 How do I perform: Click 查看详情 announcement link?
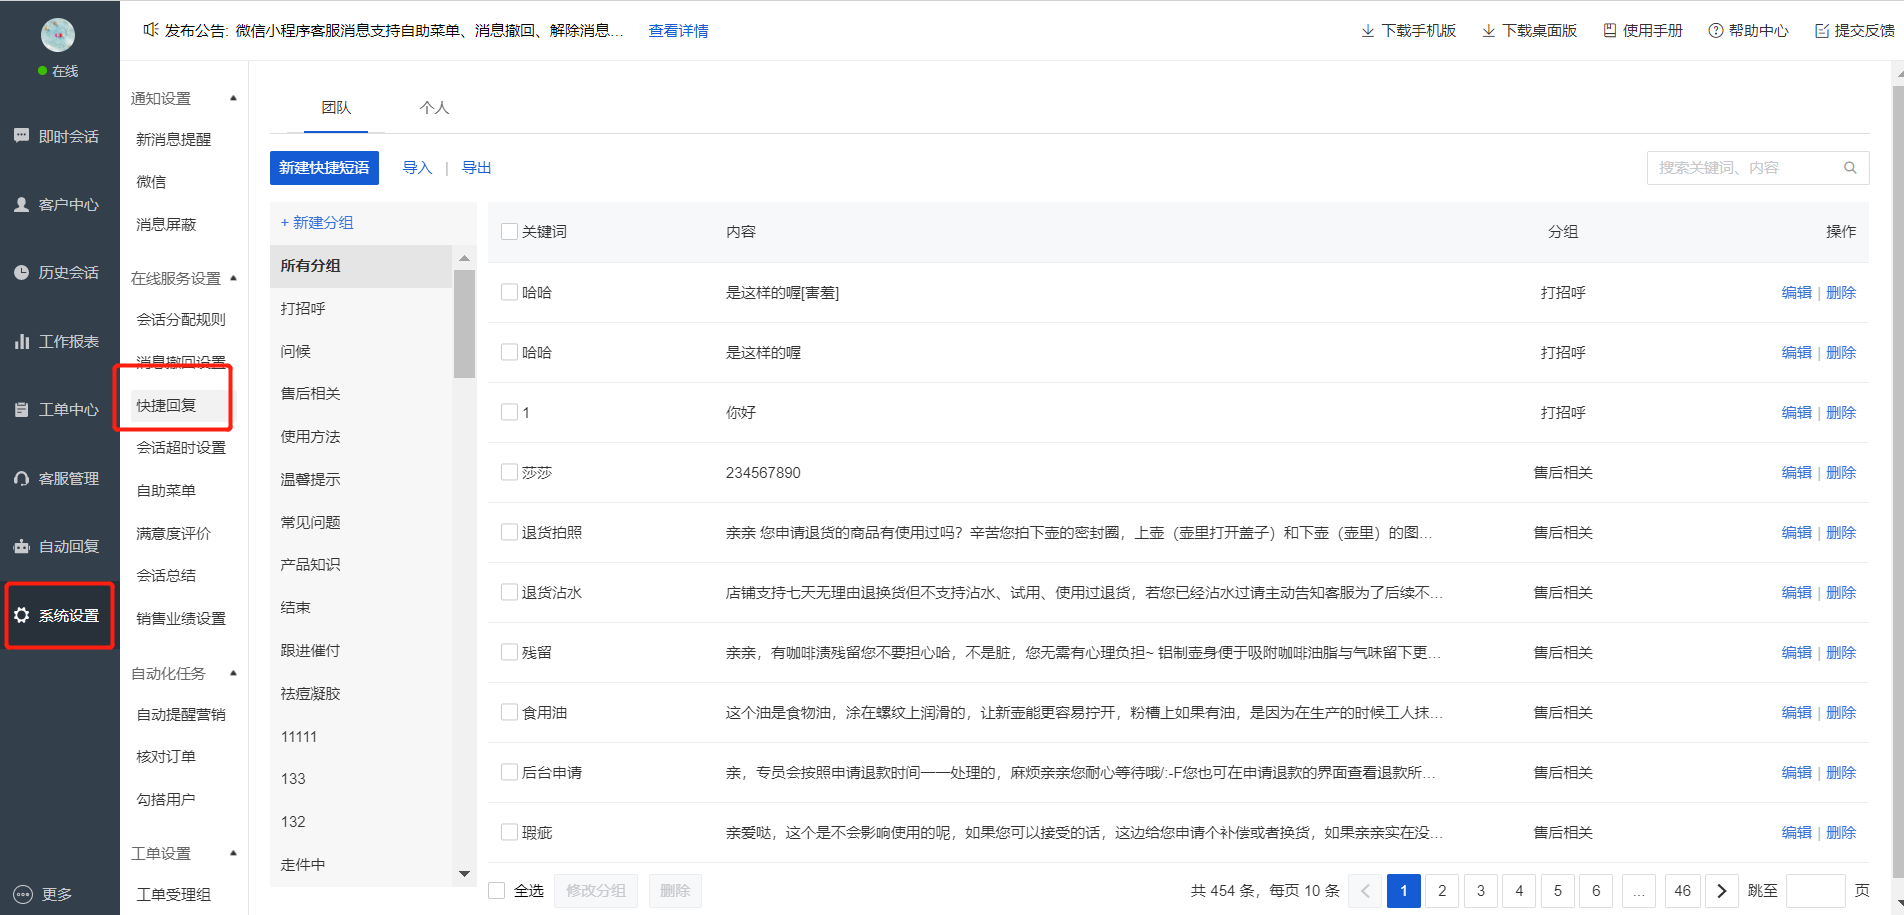pos(678,31)
